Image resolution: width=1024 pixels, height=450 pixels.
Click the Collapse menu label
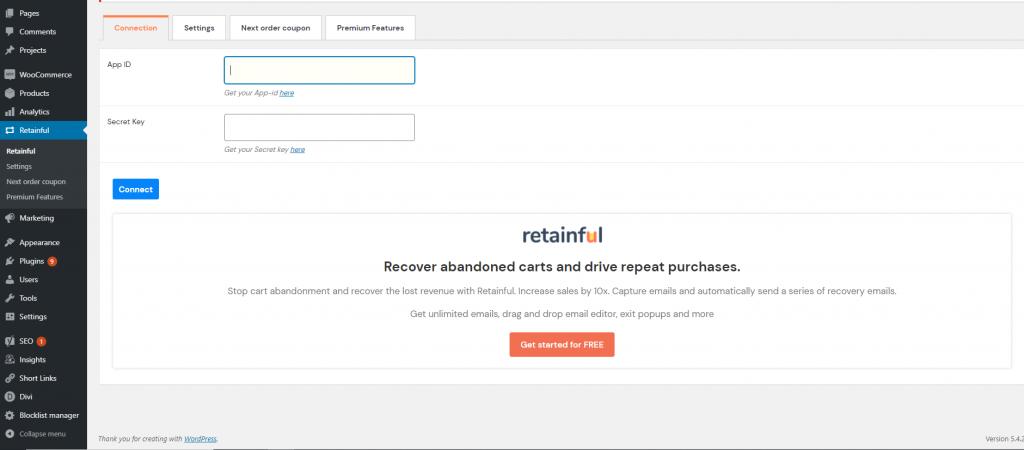(x=42, y=434)
